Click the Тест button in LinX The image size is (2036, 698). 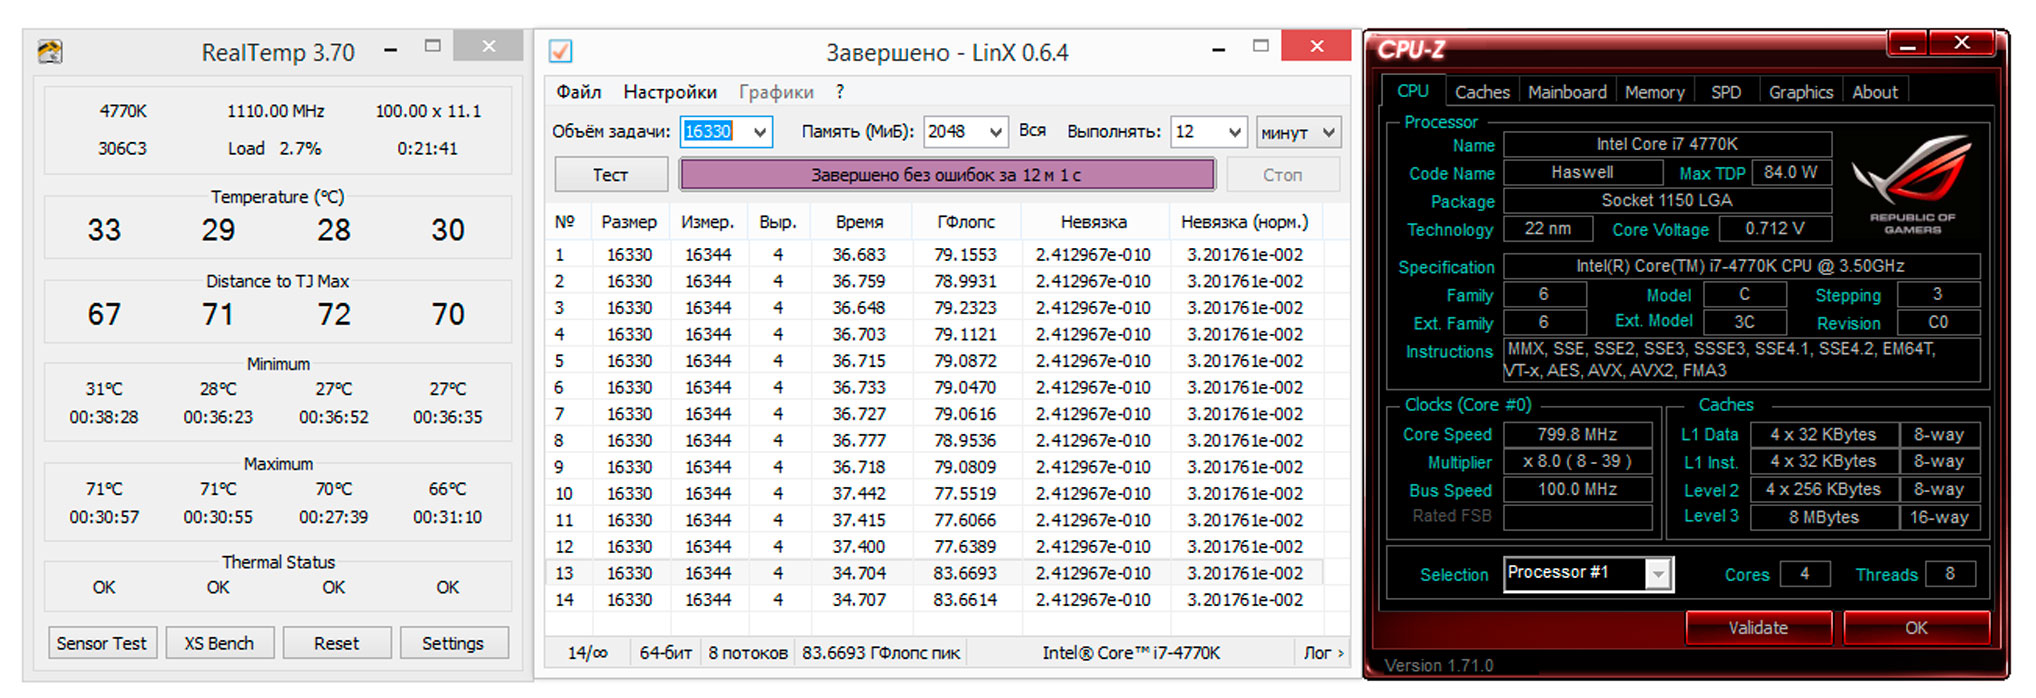coord(611,175)
